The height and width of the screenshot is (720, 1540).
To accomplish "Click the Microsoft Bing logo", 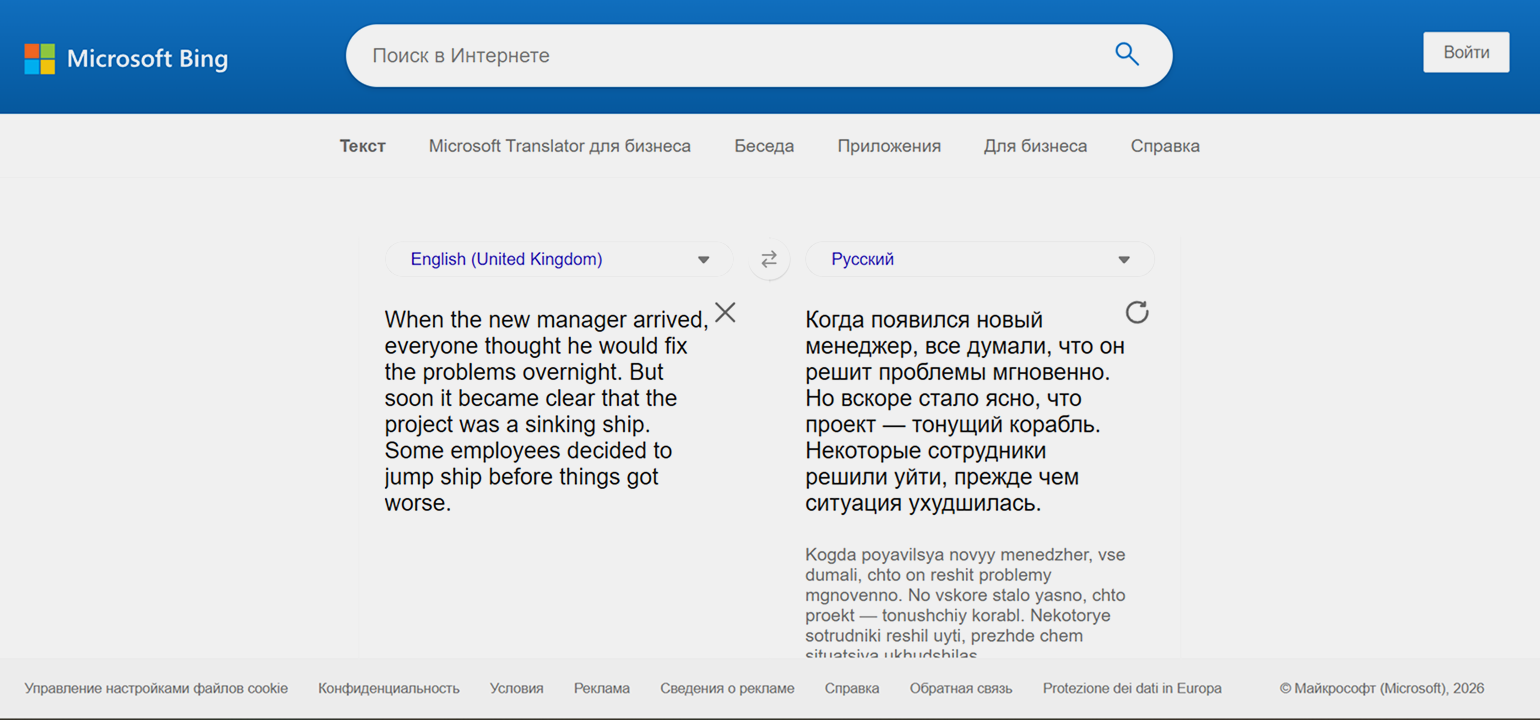I will click(x=126, y=58).
